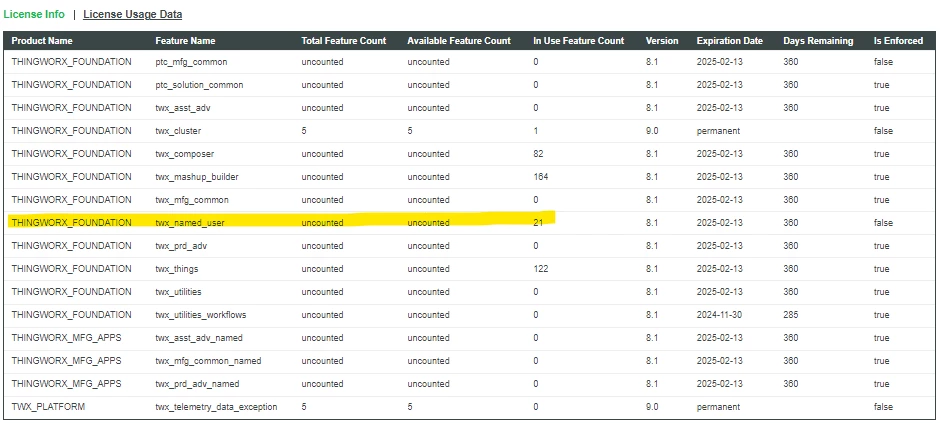
Task: Click the Product Name column header
Action: (42, 41)
